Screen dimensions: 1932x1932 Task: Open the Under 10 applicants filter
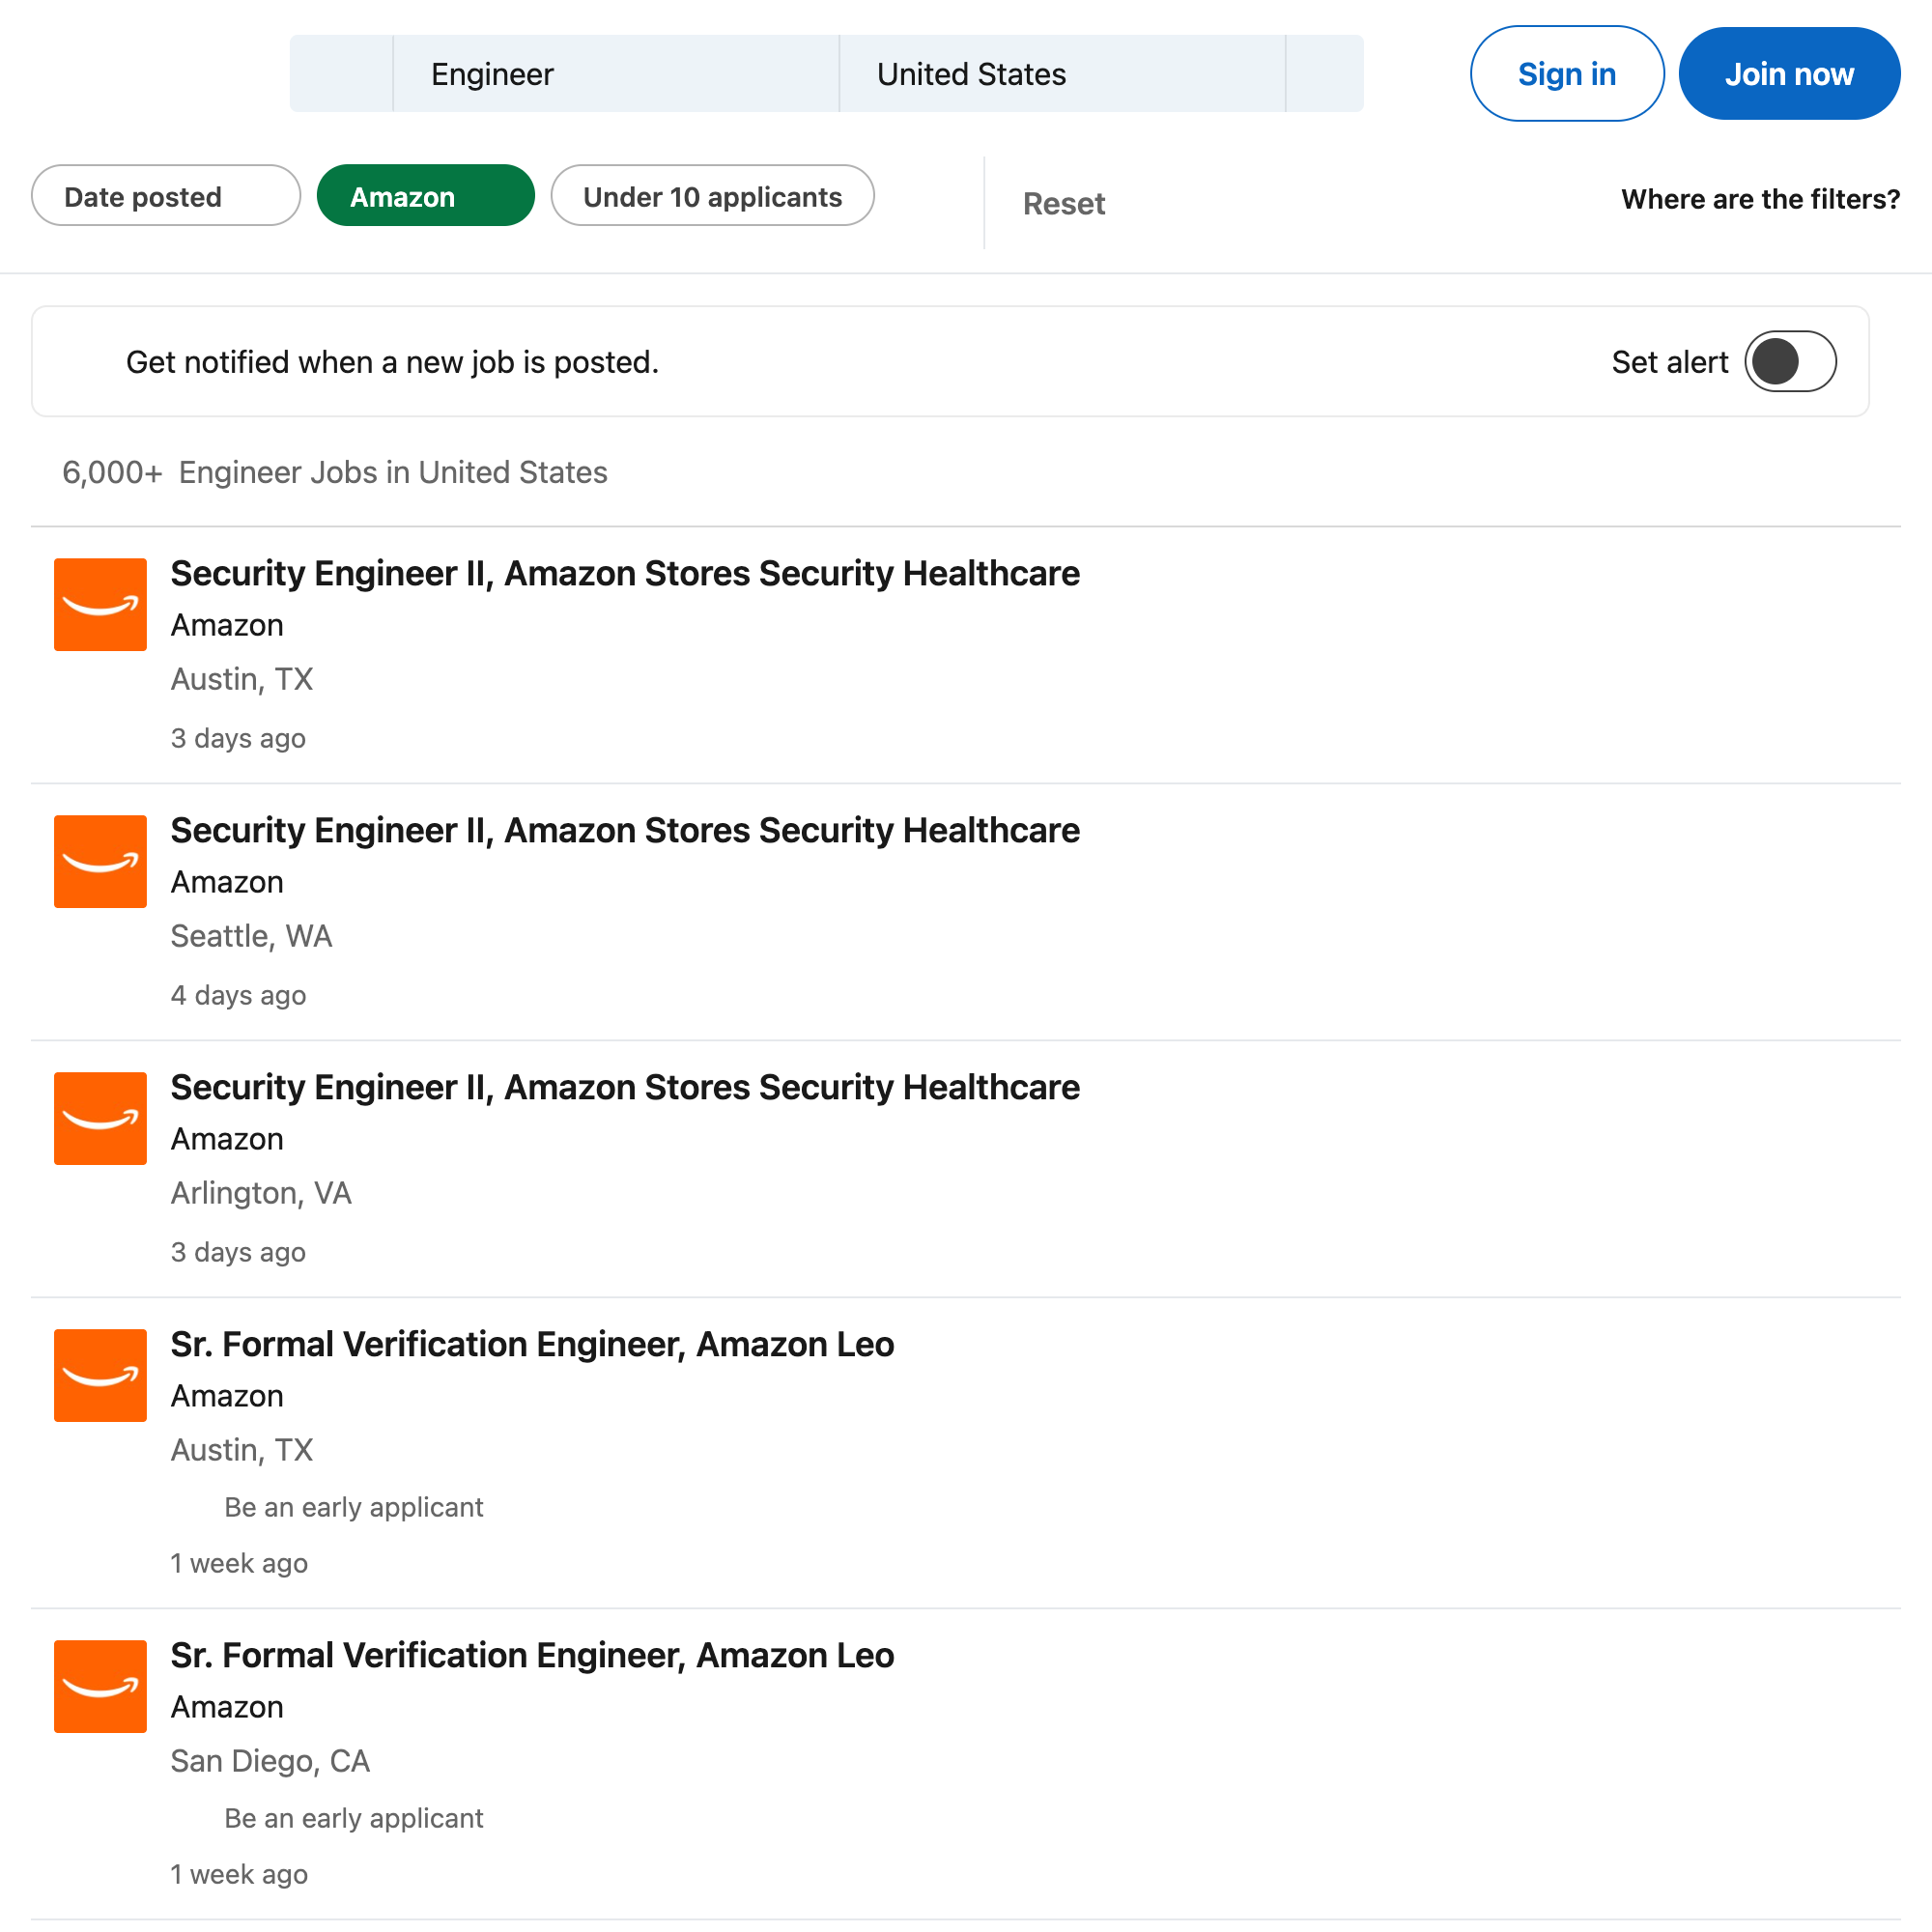coord(712,196)
